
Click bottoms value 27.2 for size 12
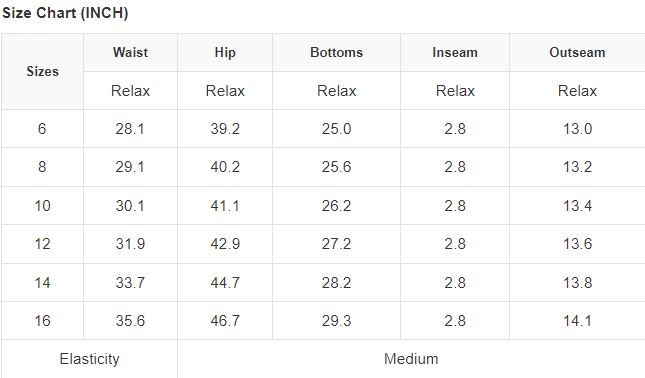336,244
